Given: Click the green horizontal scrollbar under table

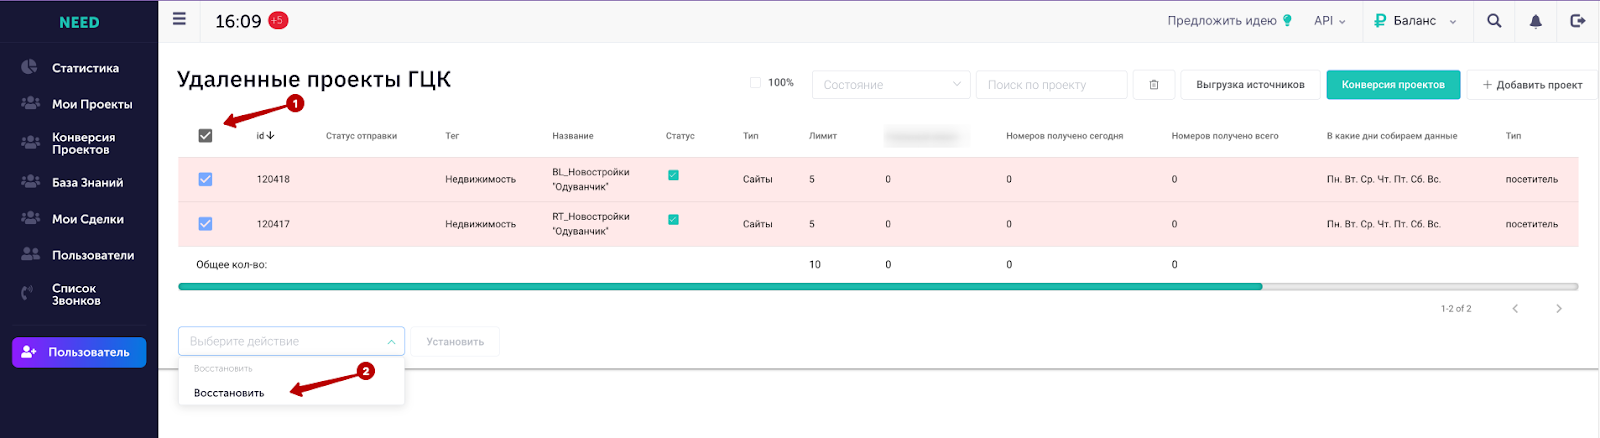Looking at the screenshot, I should [720, 287].
